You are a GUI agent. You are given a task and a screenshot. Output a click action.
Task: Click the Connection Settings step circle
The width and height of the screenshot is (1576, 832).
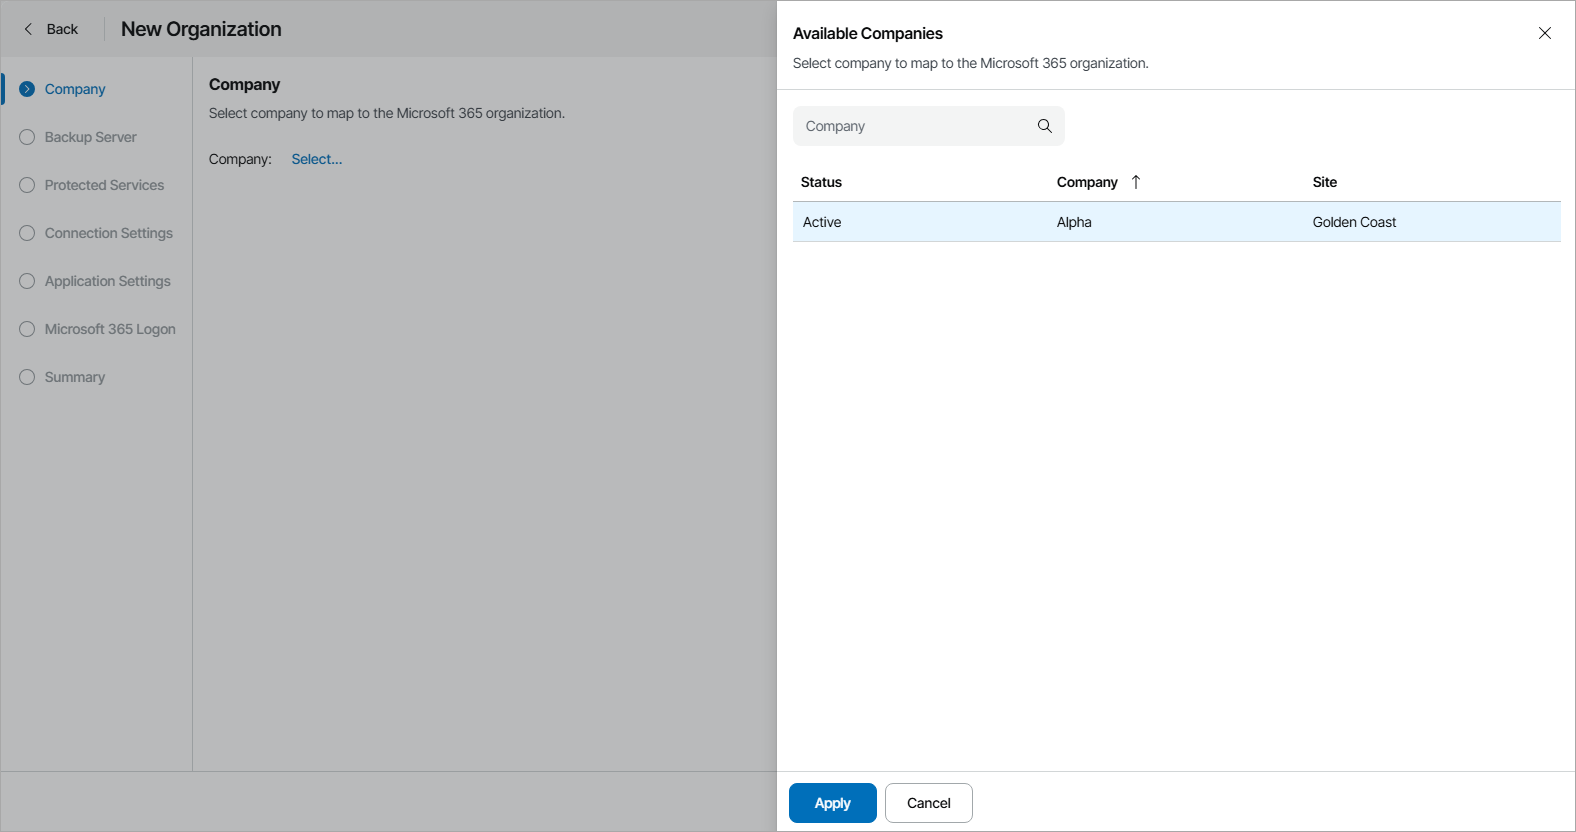(27, 233)
